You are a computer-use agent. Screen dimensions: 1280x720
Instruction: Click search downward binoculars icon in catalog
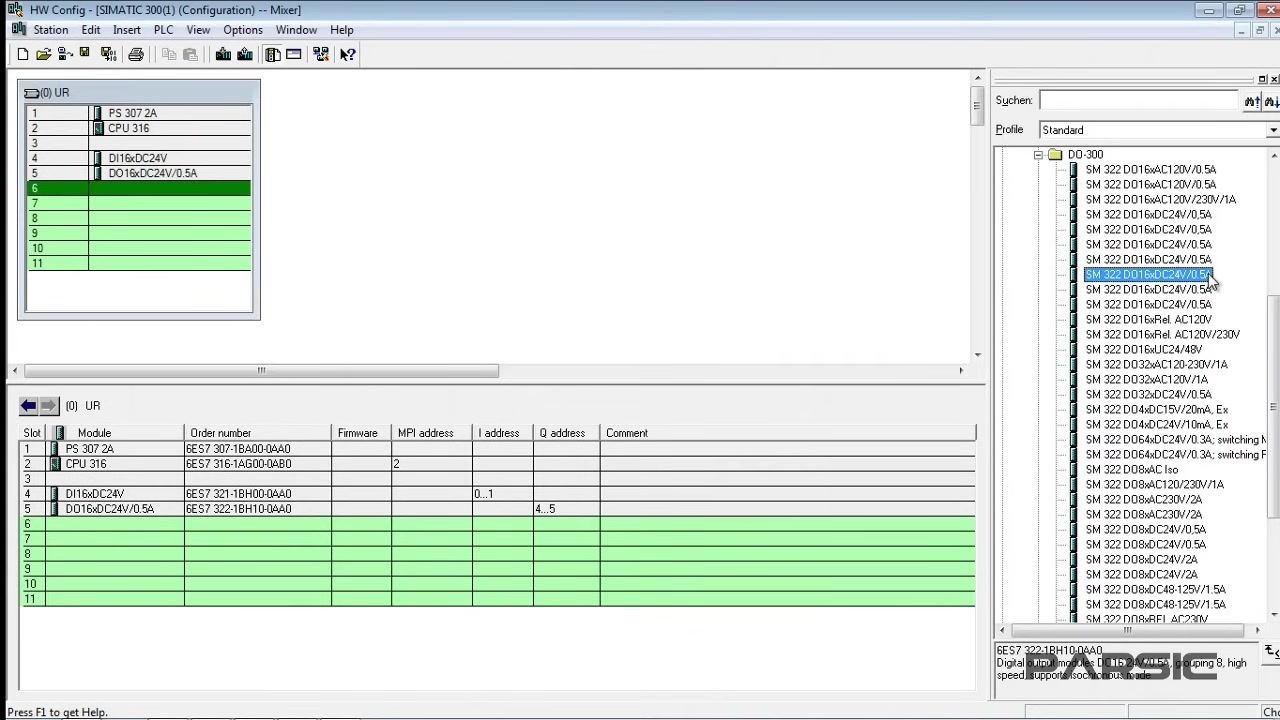pyautogui.click(x=1272, y=101)
